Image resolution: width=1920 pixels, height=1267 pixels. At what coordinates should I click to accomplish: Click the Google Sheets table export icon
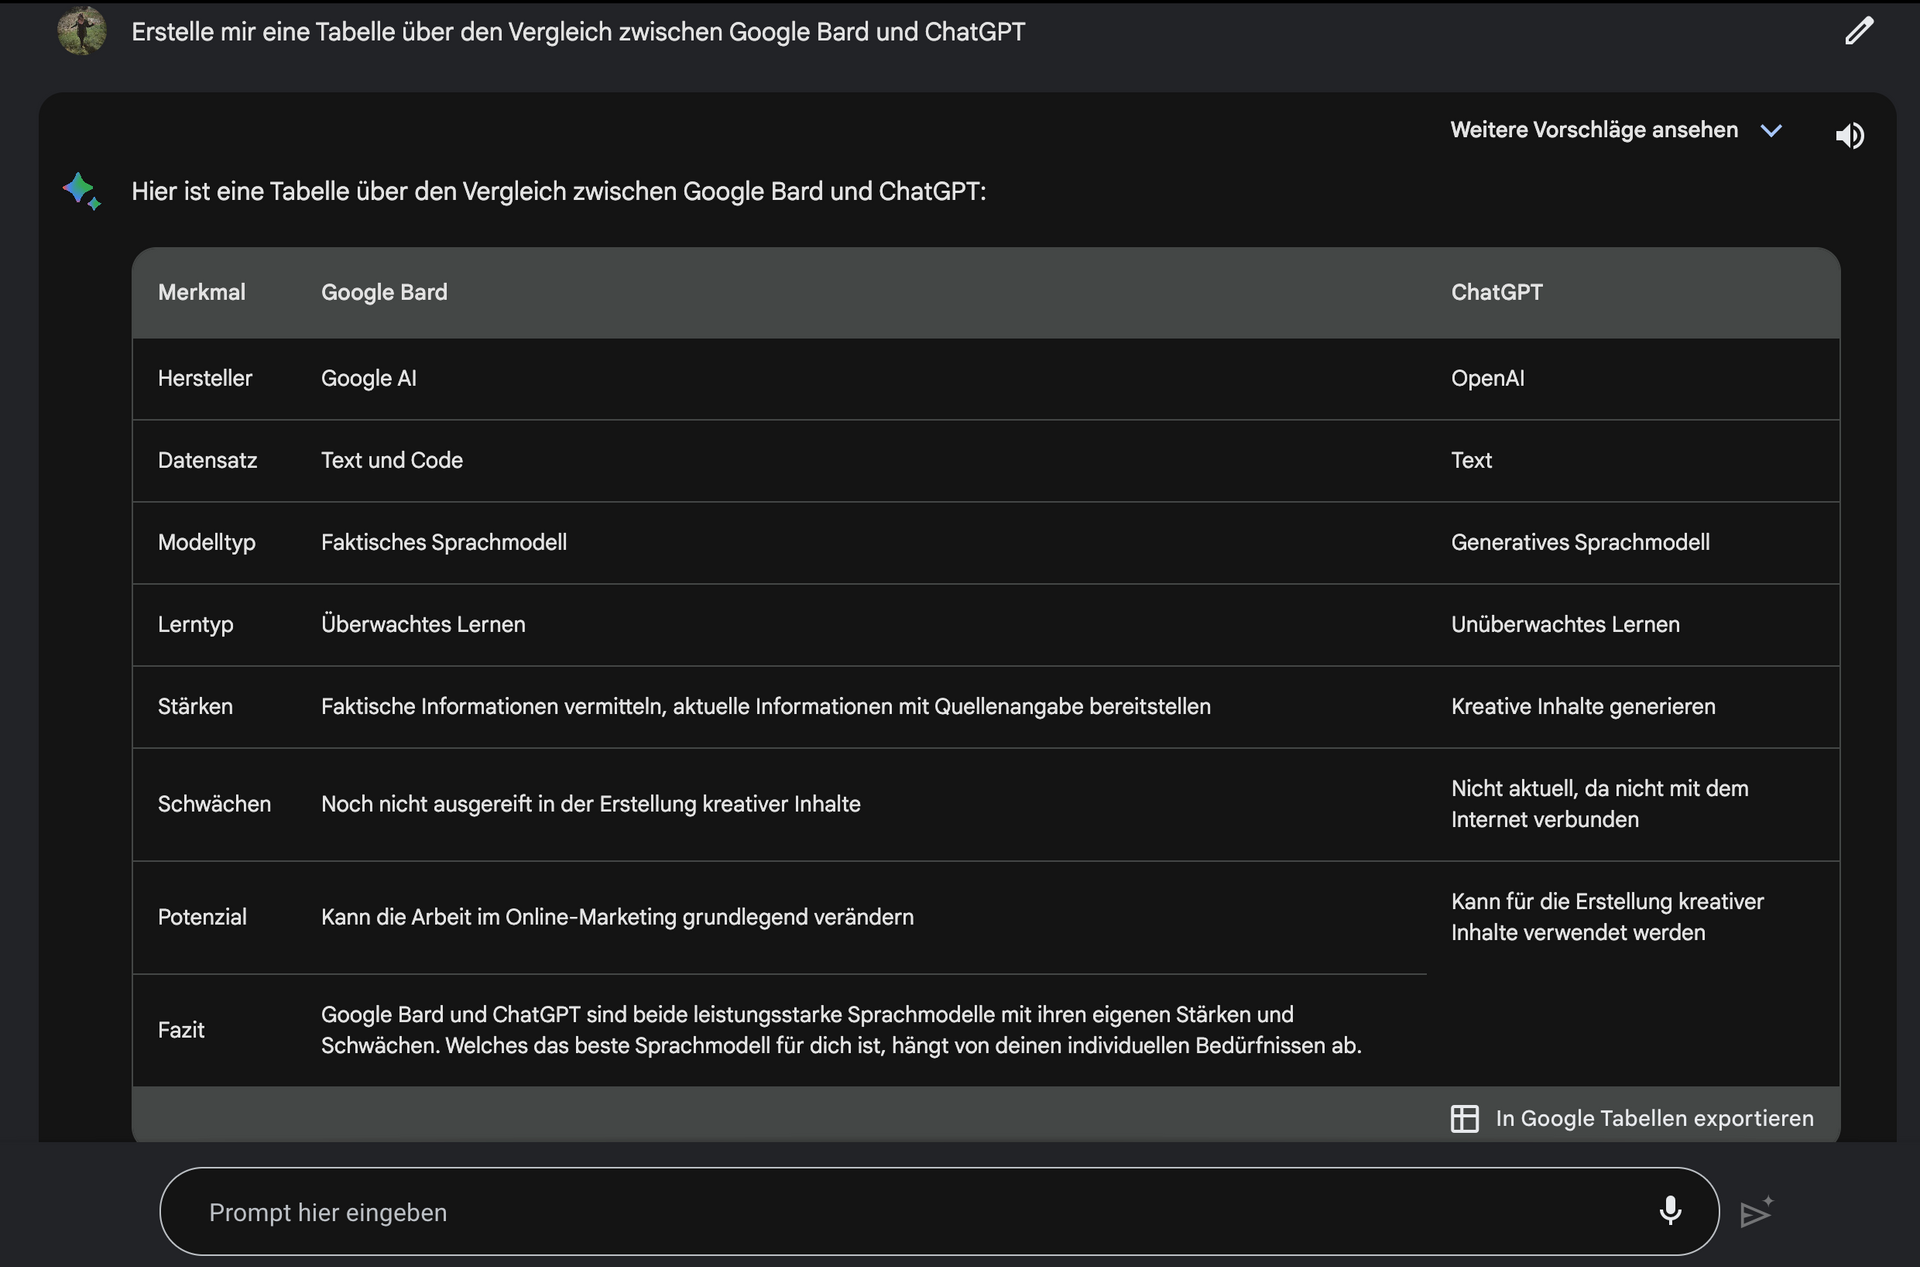[1464, 1118]
